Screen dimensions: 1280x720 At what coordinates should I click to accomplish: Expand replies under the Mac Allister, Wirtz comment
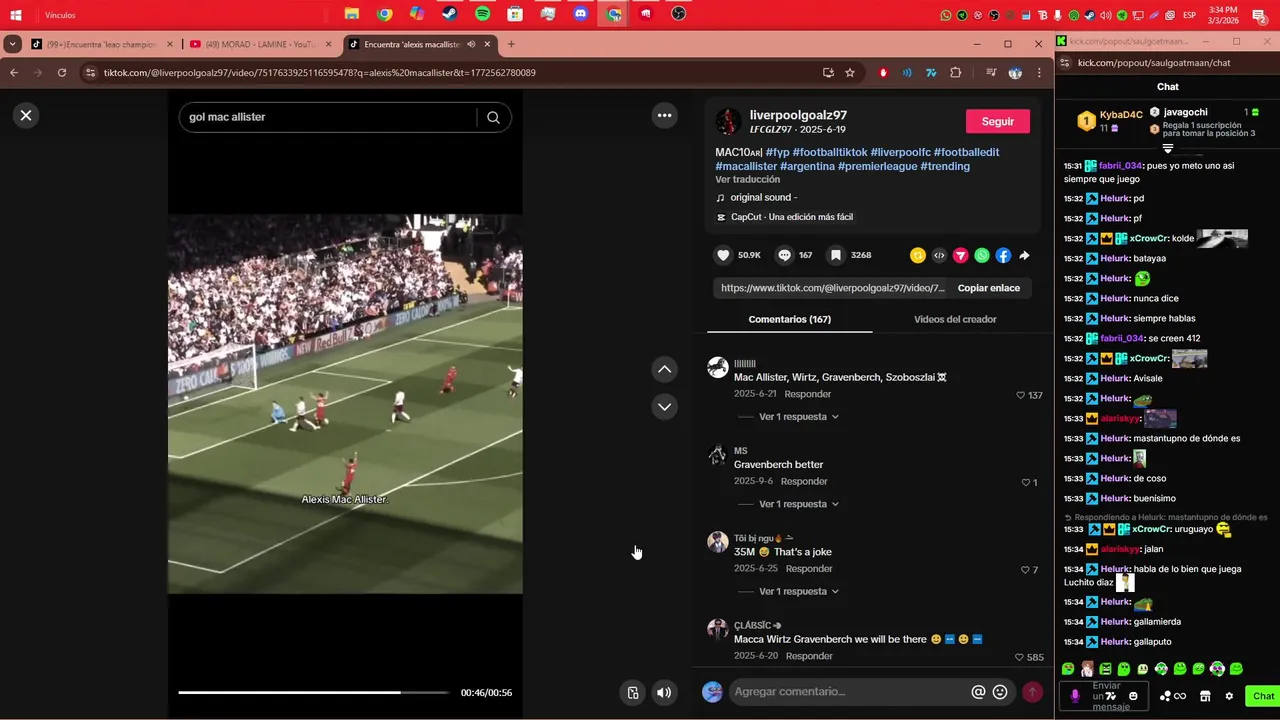click(798, 417)
